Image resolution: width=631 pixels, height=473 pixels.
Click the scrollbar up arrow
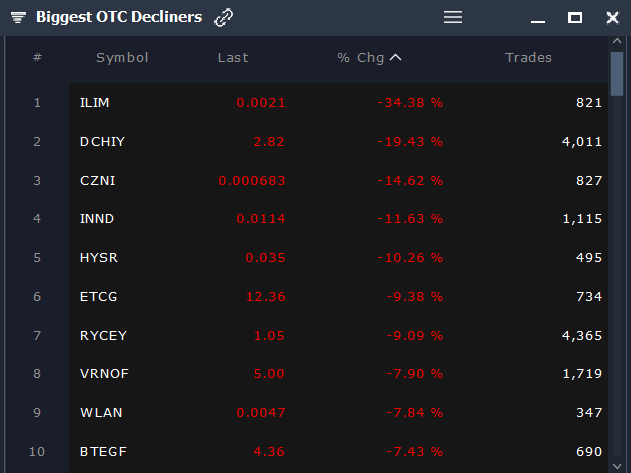pyautogui.click(x=617, y=41)
